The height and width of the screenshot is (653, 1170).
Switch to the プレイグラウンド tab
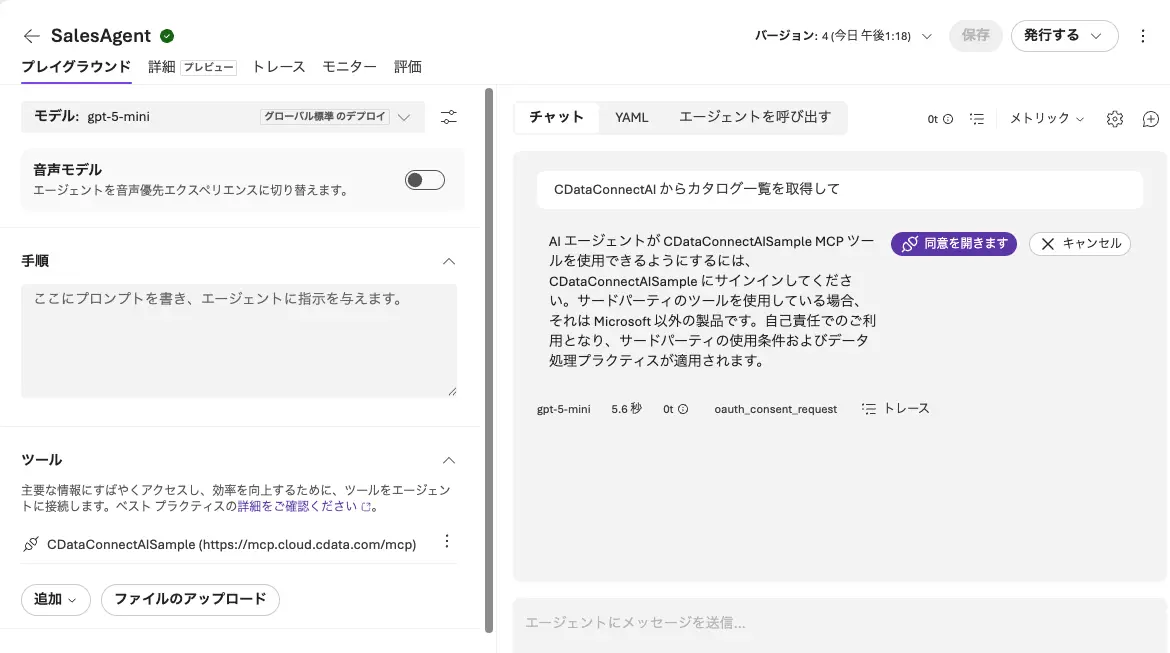[76, 66]
